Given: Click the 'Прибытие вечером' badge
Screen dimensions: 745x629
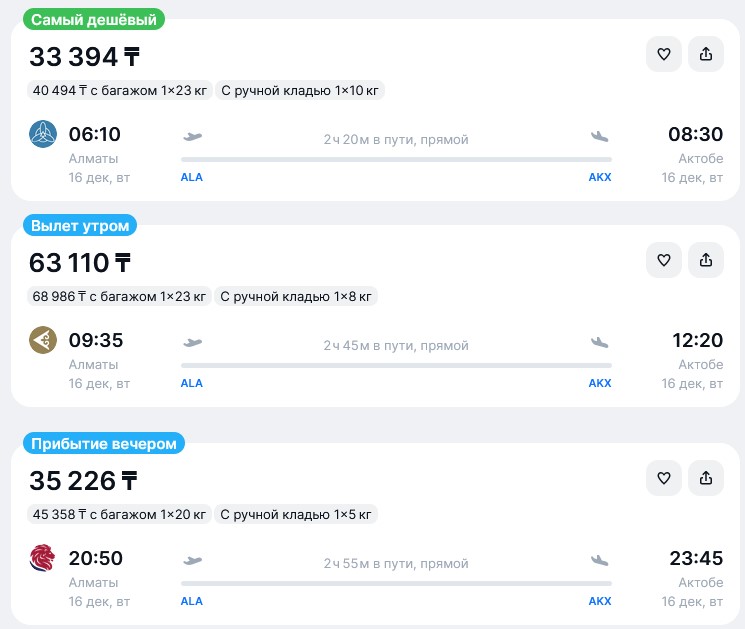Looking at the screenshot, I should click(x=103, y=443).
